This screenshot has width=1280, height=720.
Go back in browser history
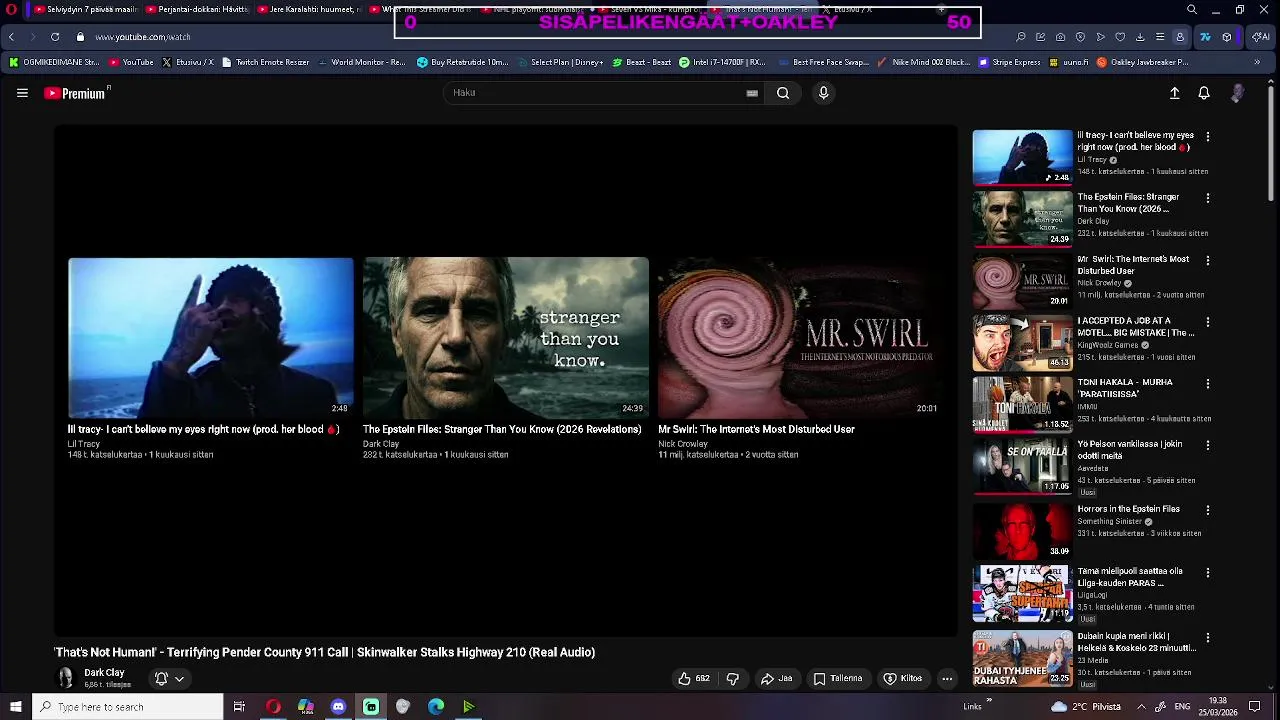click(11, 37)
